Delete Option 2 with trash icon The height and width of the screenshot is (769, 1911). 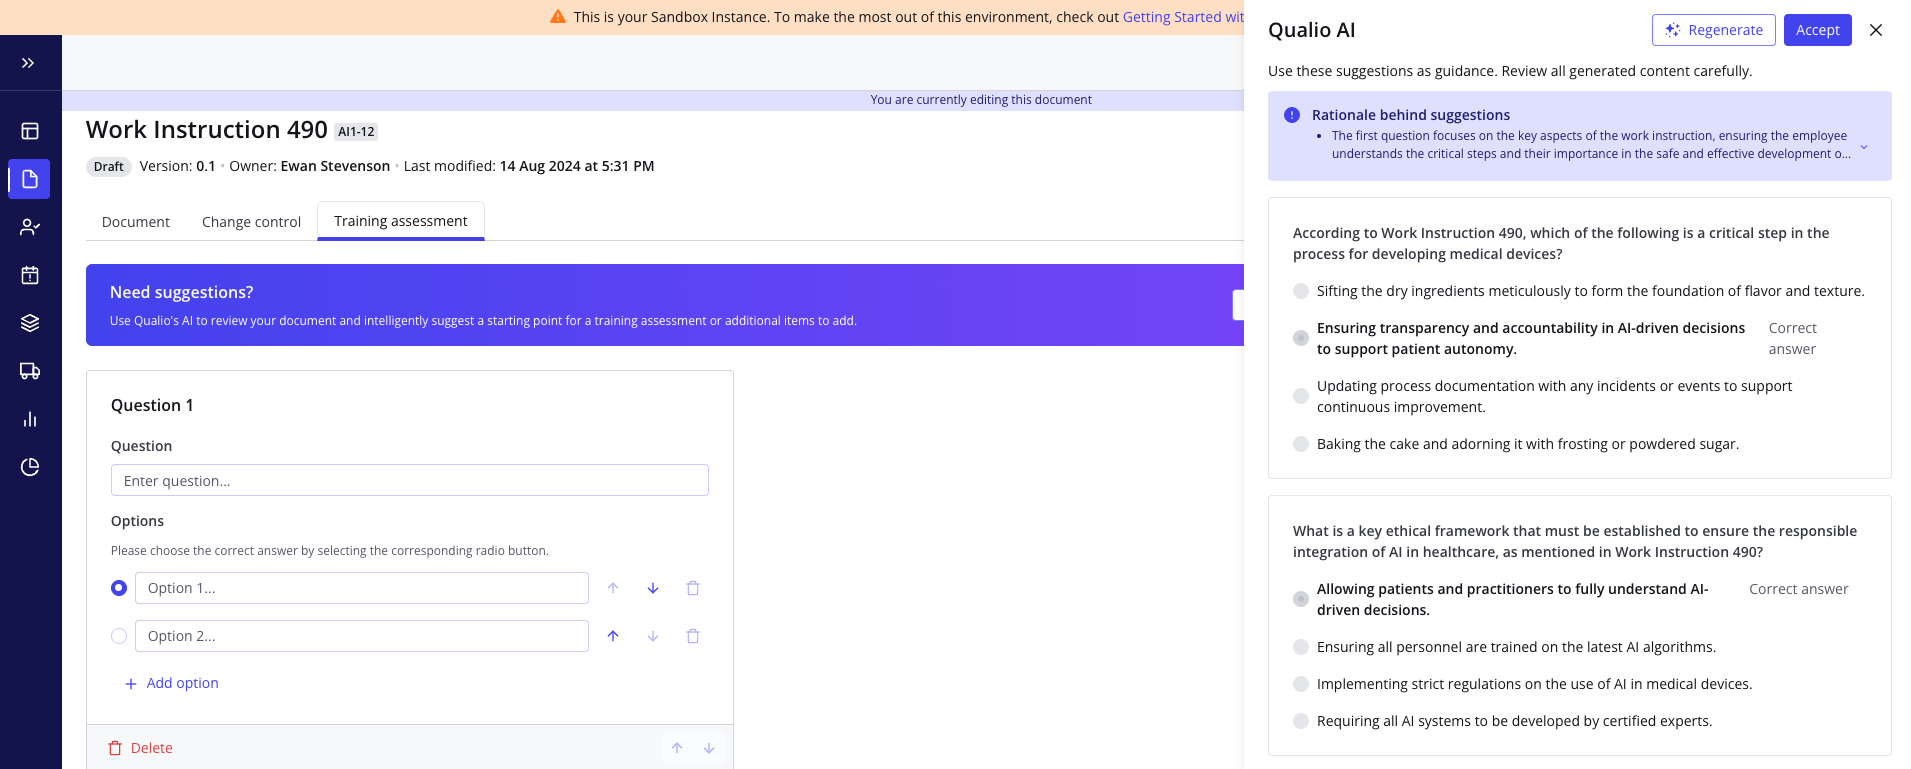click(x=693, y=636)
